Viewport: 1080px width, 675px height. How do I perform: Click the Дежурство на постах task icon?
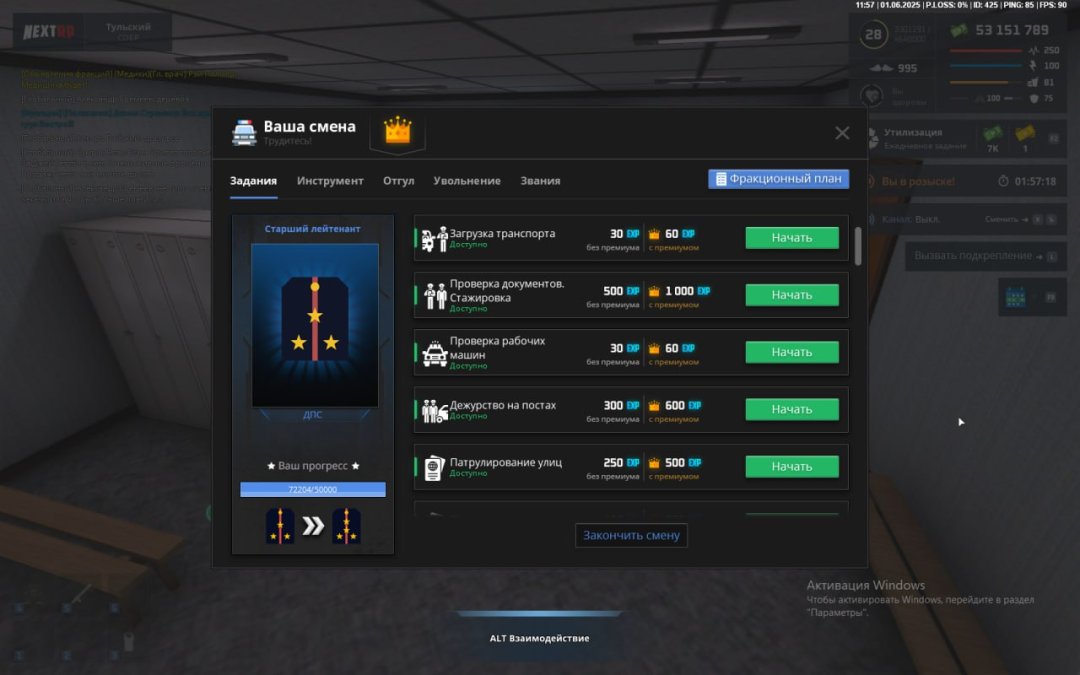point(435,410)
